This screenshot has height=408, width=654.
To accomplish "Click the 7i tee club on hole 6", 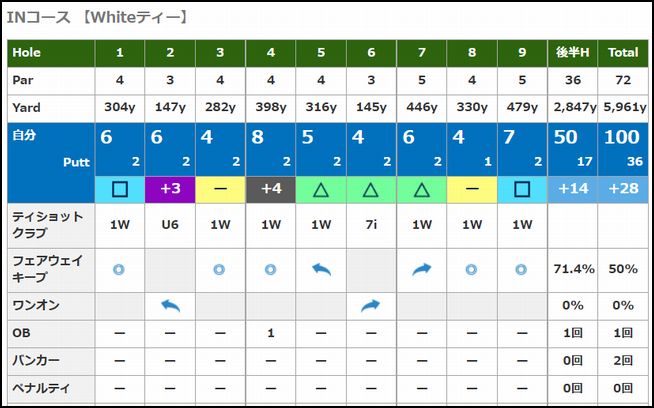I will pyautogui.click(x=371, y=225).
